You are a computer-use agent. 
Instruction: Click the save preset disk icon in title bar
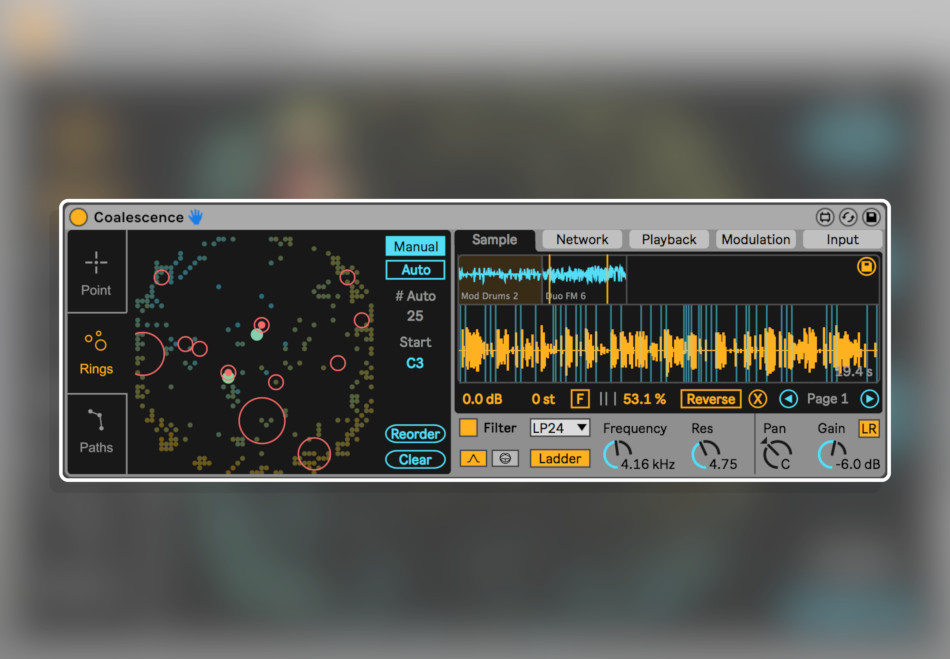point(871,217)
